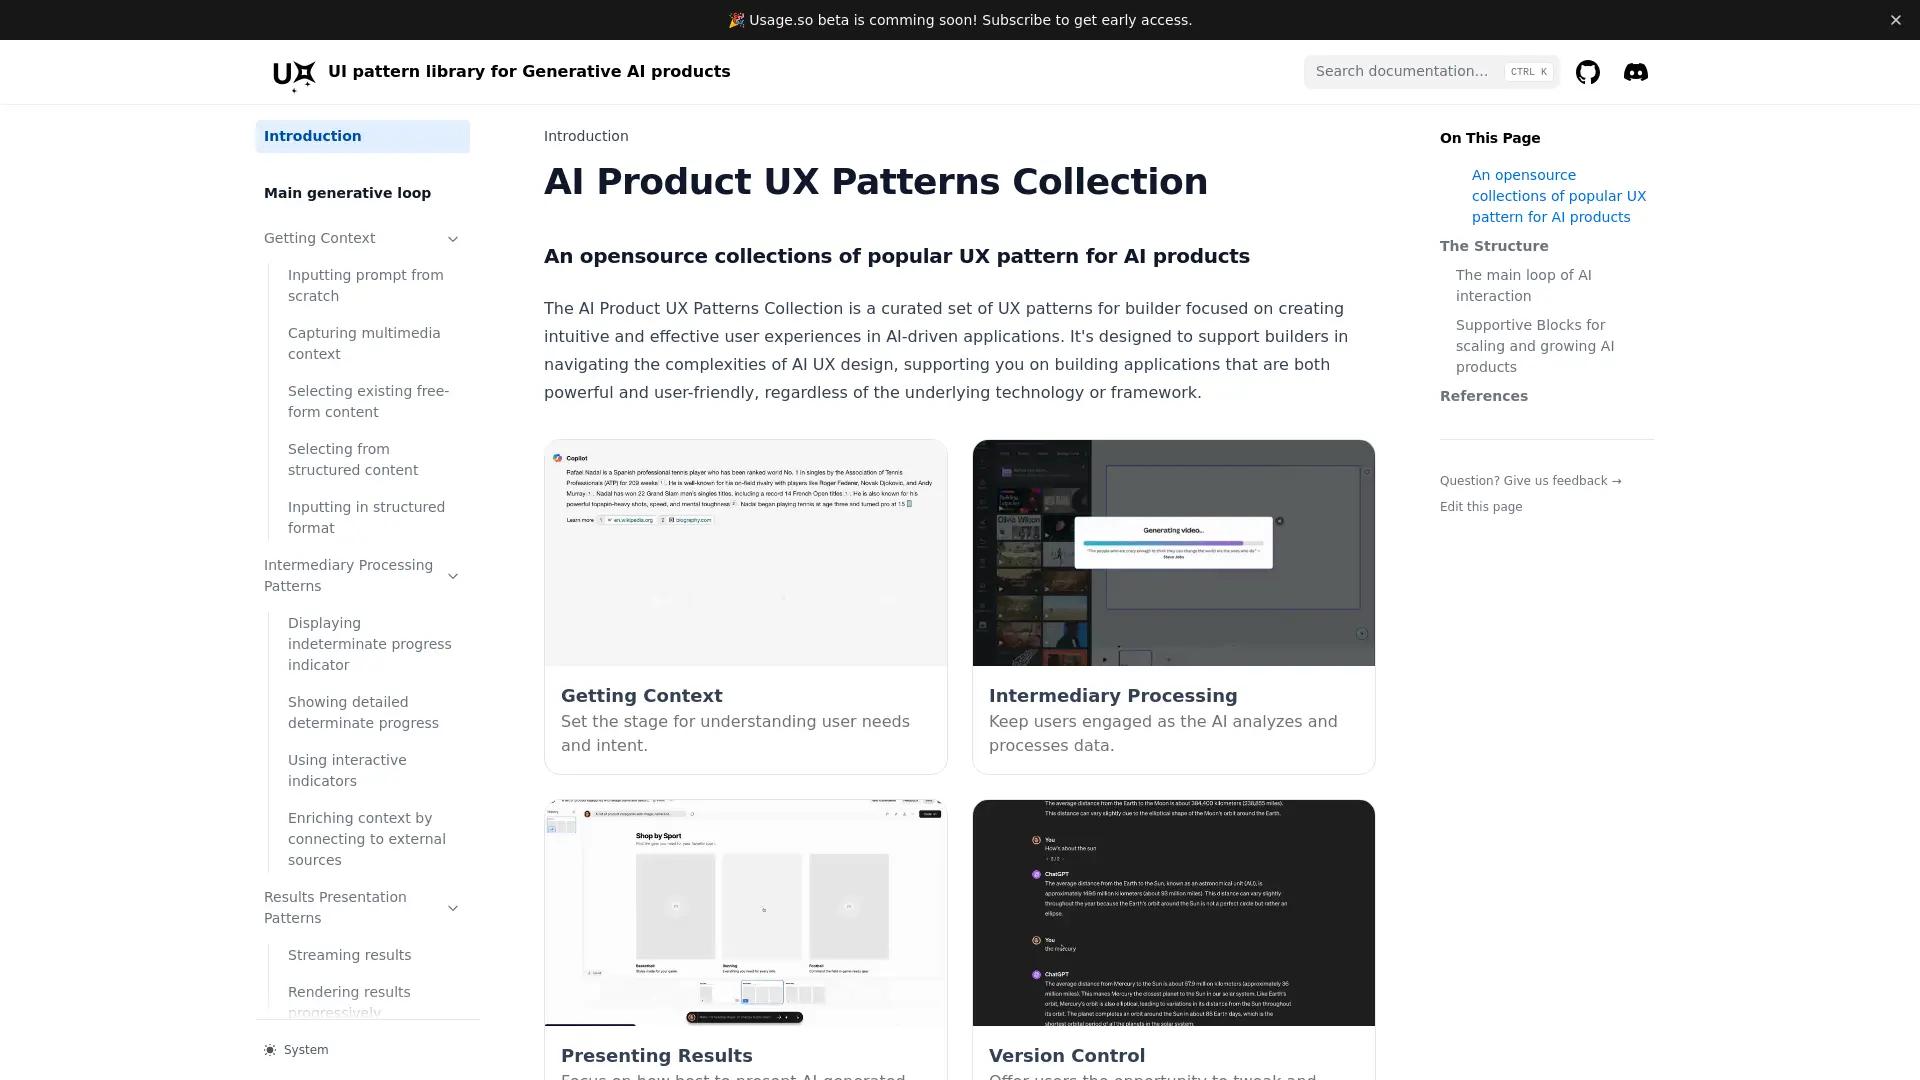1920x1080 pixels.
Task: Open the Give us feedback link
Action: (1531, 480)
